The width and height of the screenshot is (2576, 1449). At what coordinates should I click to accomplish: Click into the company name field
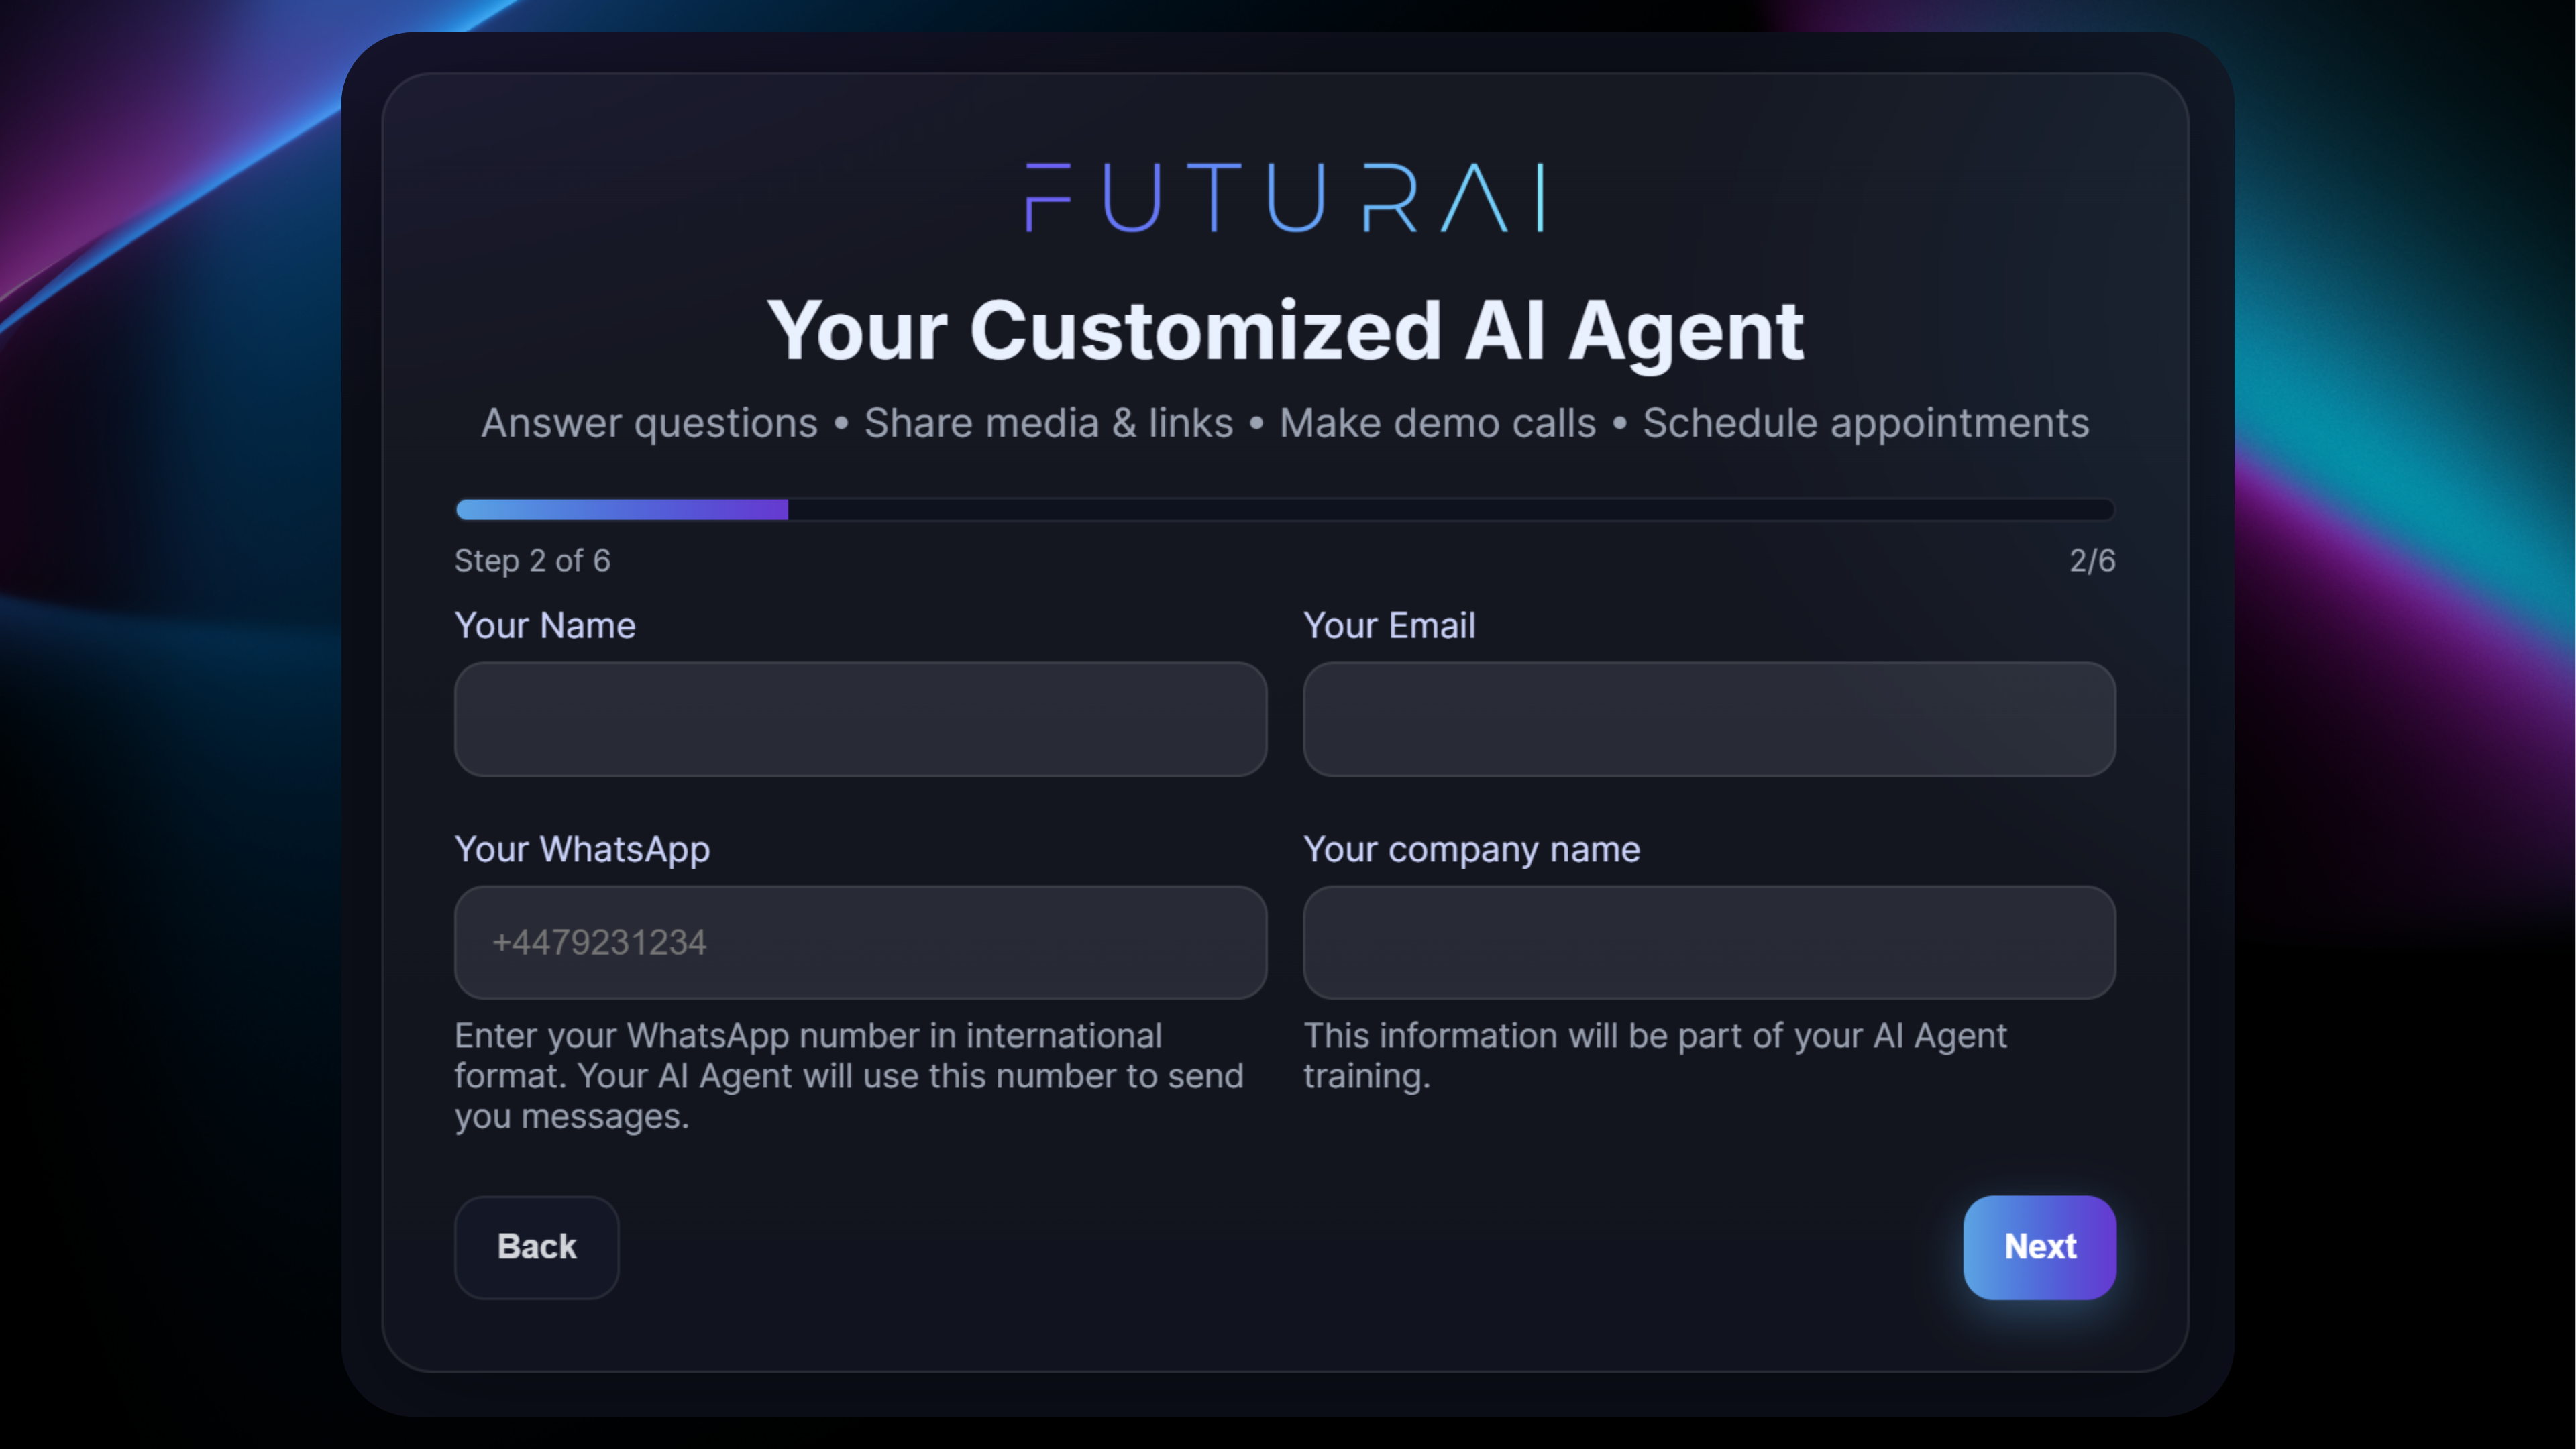[x=1709, y=942]
